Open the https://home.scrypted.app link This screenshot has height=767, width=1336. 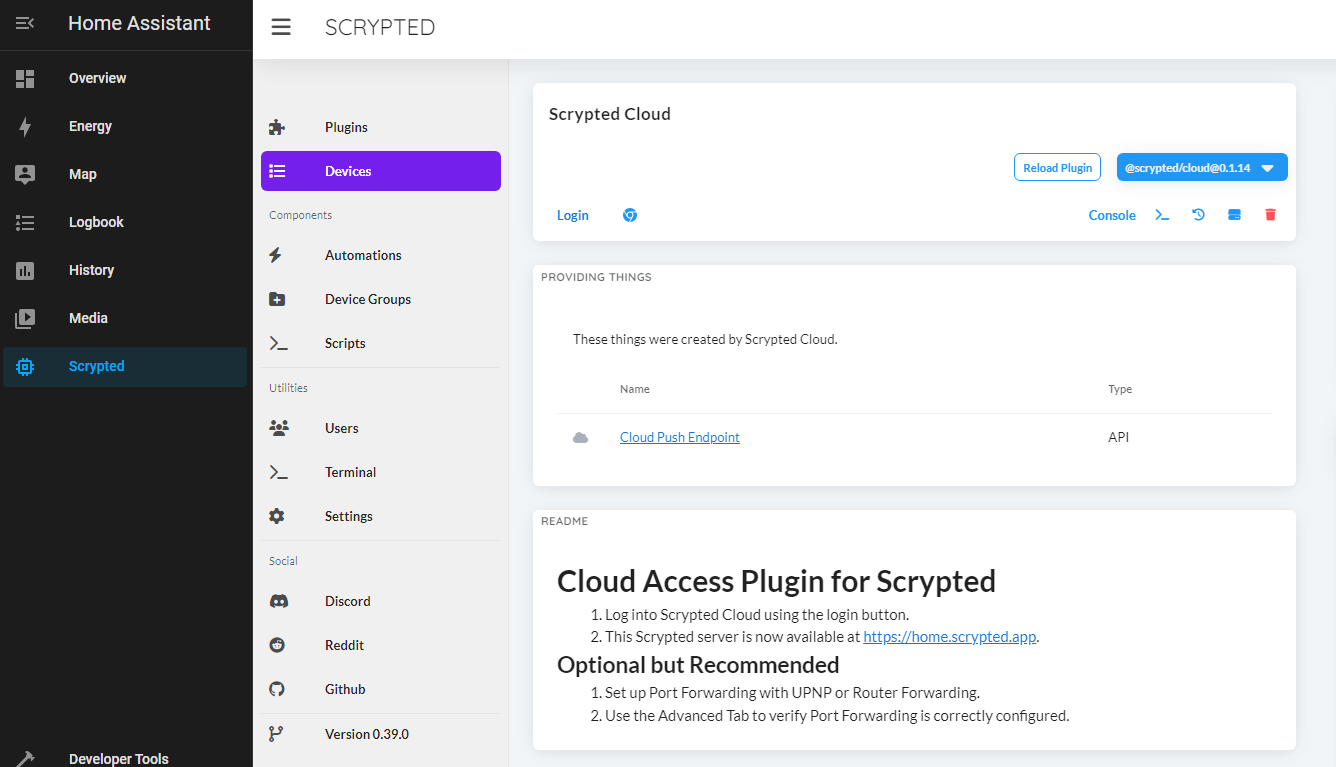click(x=950, y=637)
